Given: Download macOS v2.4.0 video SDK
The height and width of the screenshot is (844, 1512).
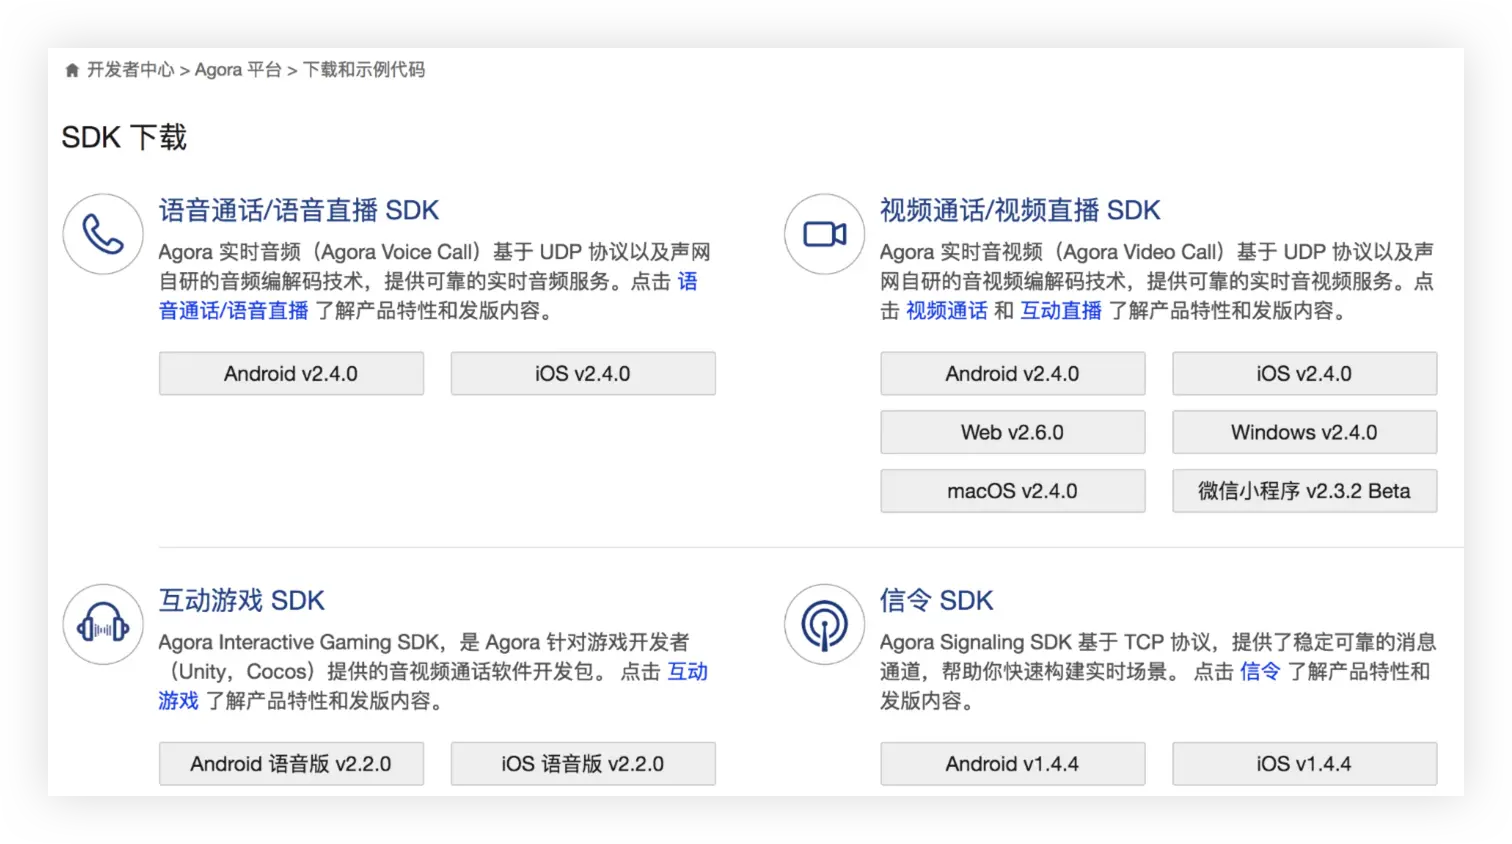Looking at the screenshot, I should point(1013,491).
